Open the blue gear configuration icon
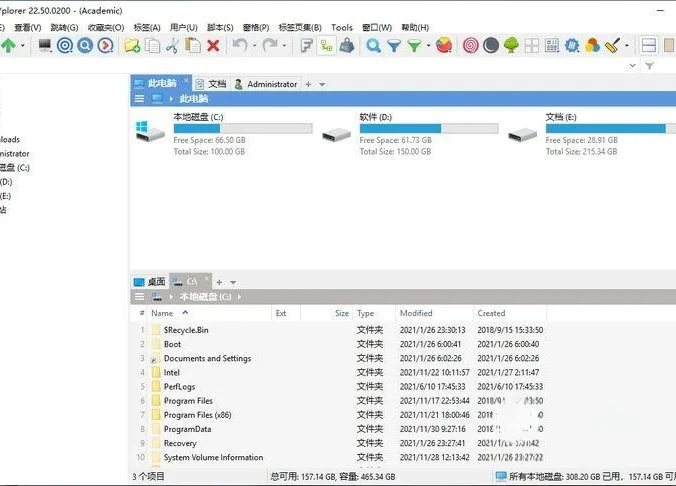The height and width of the screenshot is (486, 676). [x=572, y=45]
